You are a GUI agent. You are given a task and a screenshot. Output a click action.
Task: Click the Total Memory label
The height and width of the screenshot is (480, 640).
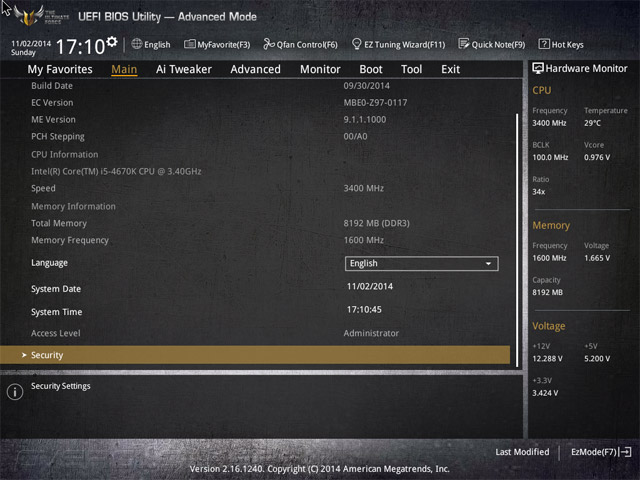tap(59, 224)
